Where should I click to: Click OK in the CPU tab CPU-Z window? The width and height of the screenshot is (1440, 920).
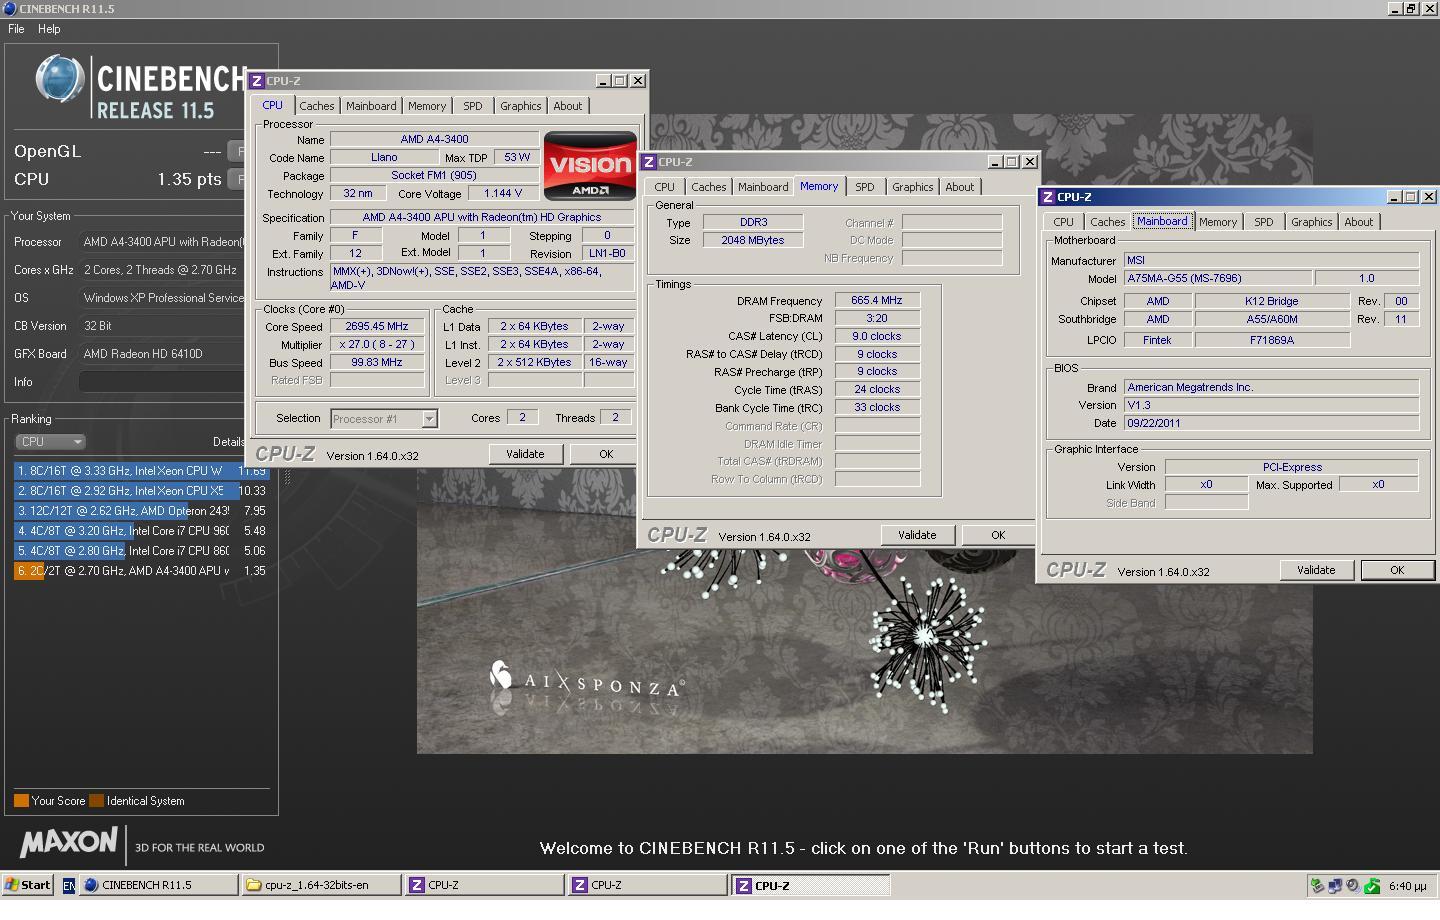pyautogui.click(x=603, y=454)
